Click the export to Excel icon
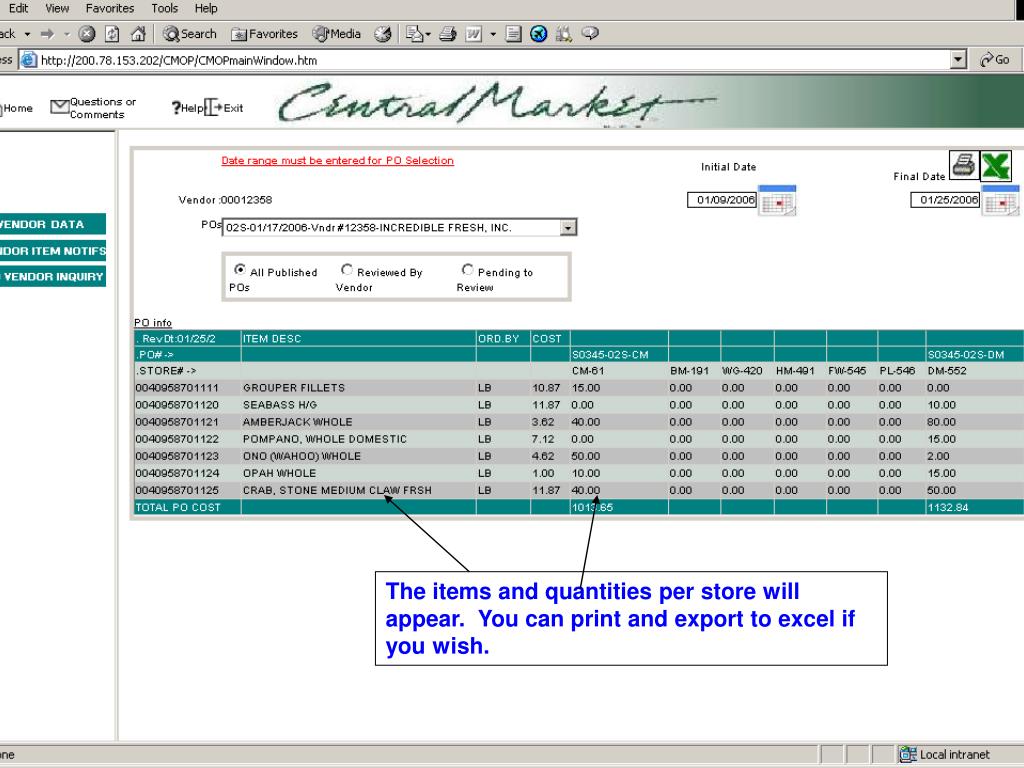The image size is (1024, 768). click(x=995, y=165)
